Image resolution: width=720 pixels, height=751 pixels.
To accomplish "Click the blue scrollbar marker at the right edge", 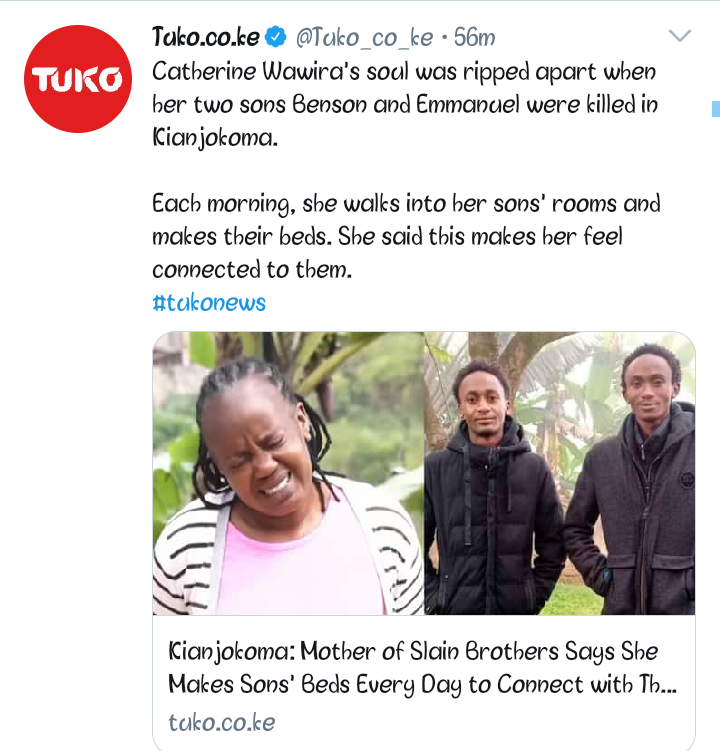I will (x=716, y=109).
